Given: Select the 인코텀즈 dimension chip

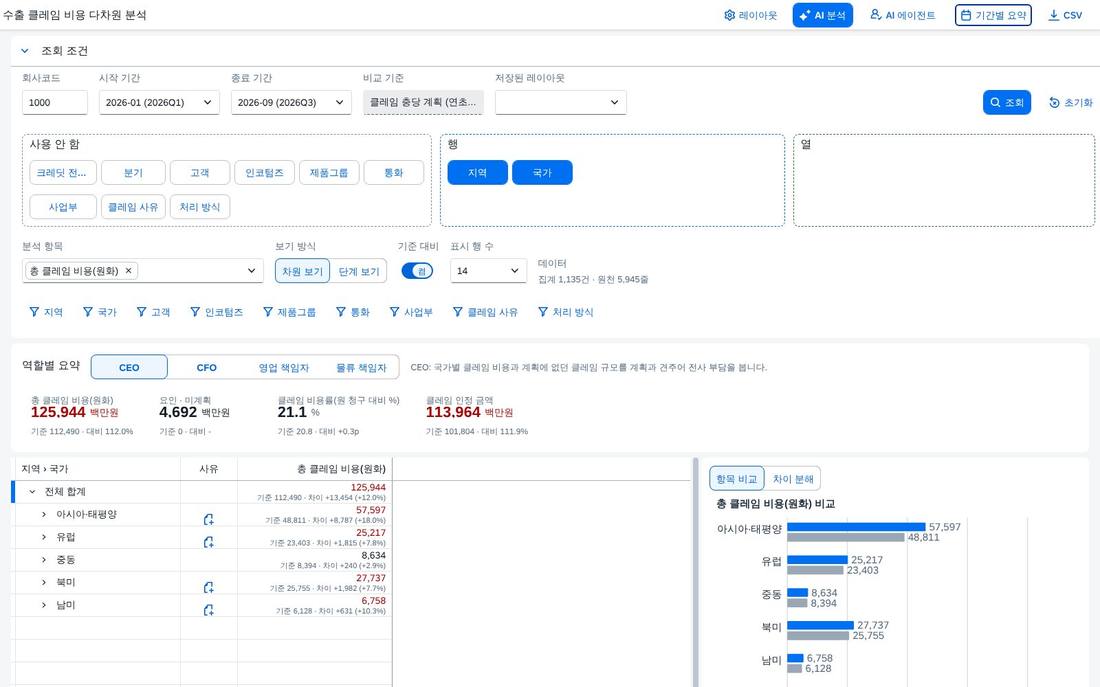Looking at the screenshot, I should tap(264, 173).
